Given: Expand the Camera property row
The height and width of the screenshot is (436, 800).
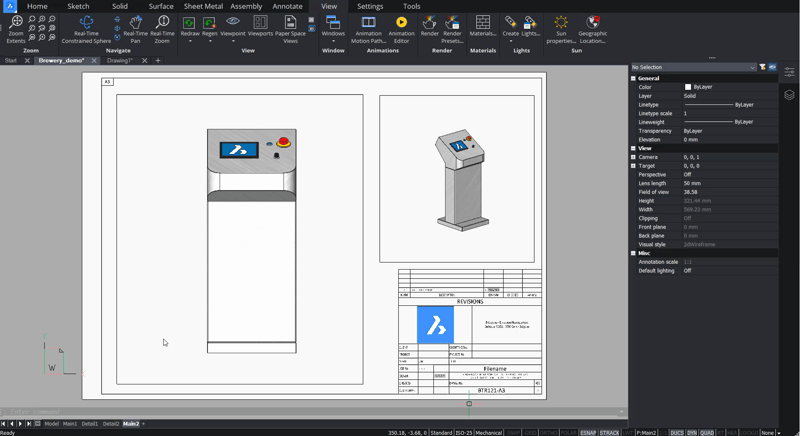Looking at the screenshot, I should click(x=633, y=157).
